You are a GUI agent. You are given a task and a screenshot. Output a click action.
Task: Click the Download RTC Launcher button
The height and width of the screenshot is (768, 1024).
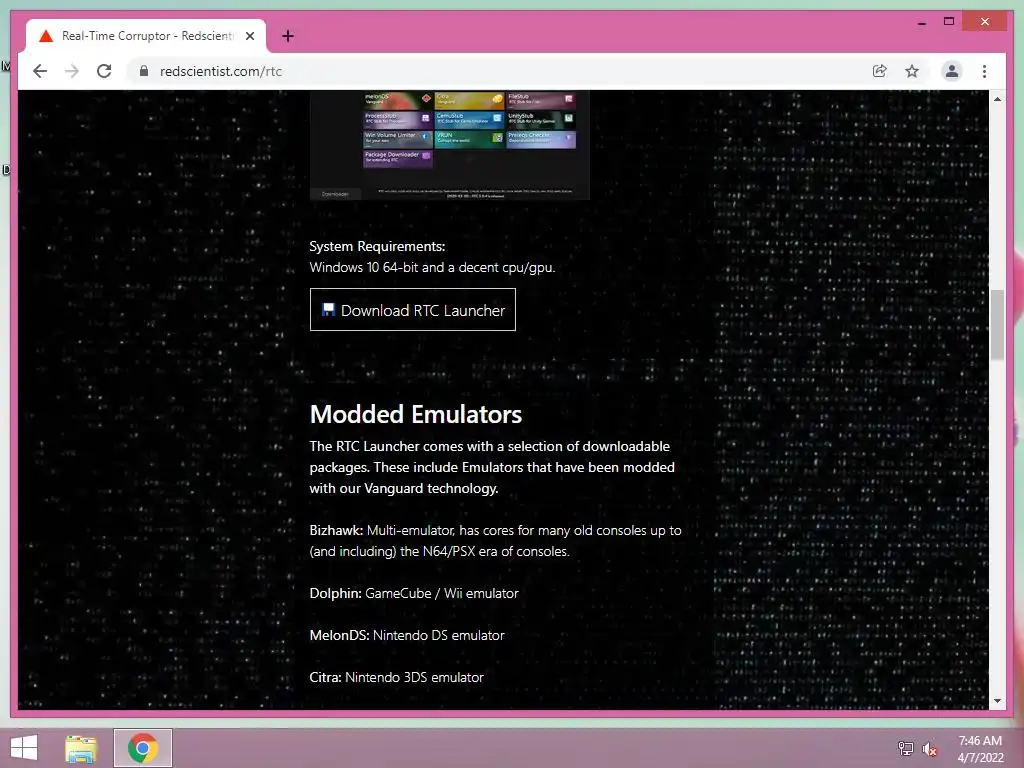tap(413, 310)
